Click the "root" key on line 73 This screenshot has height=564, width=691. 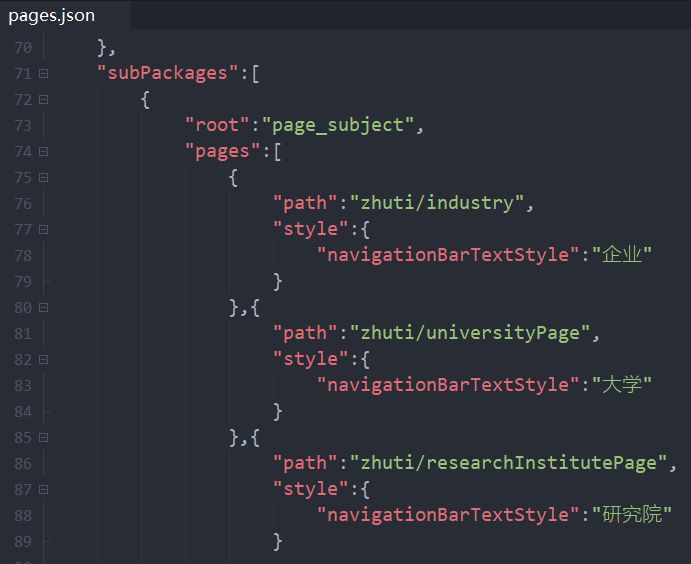(x=214, y=125)
